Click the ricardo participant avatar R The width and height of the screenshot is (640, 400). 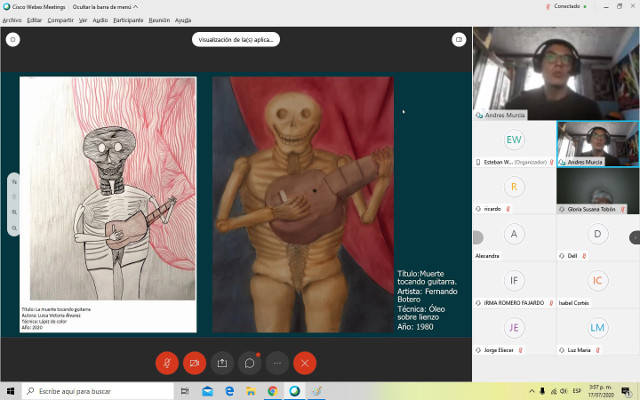(x=514, y=187)
